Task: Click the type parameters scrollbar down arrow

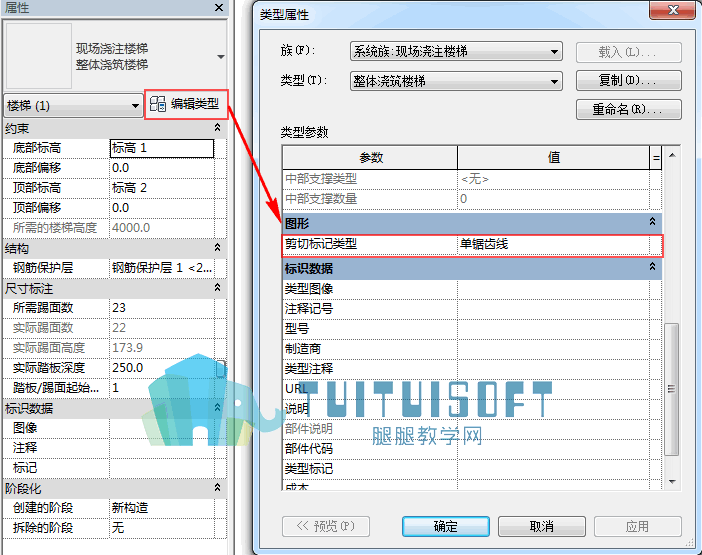Action: coord(672,482)
